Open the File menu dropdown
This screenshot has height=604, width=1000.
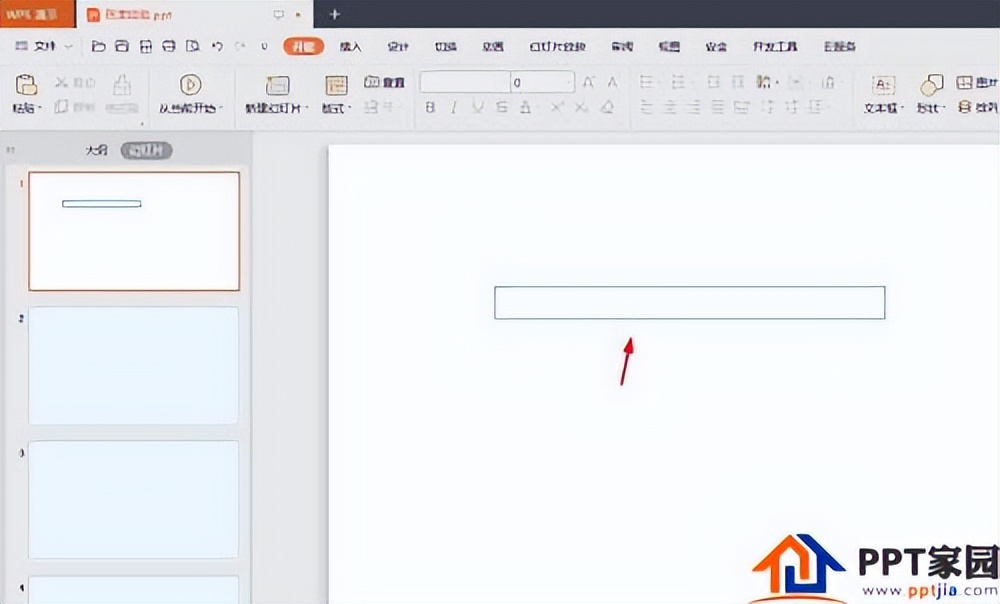point(43,46)
